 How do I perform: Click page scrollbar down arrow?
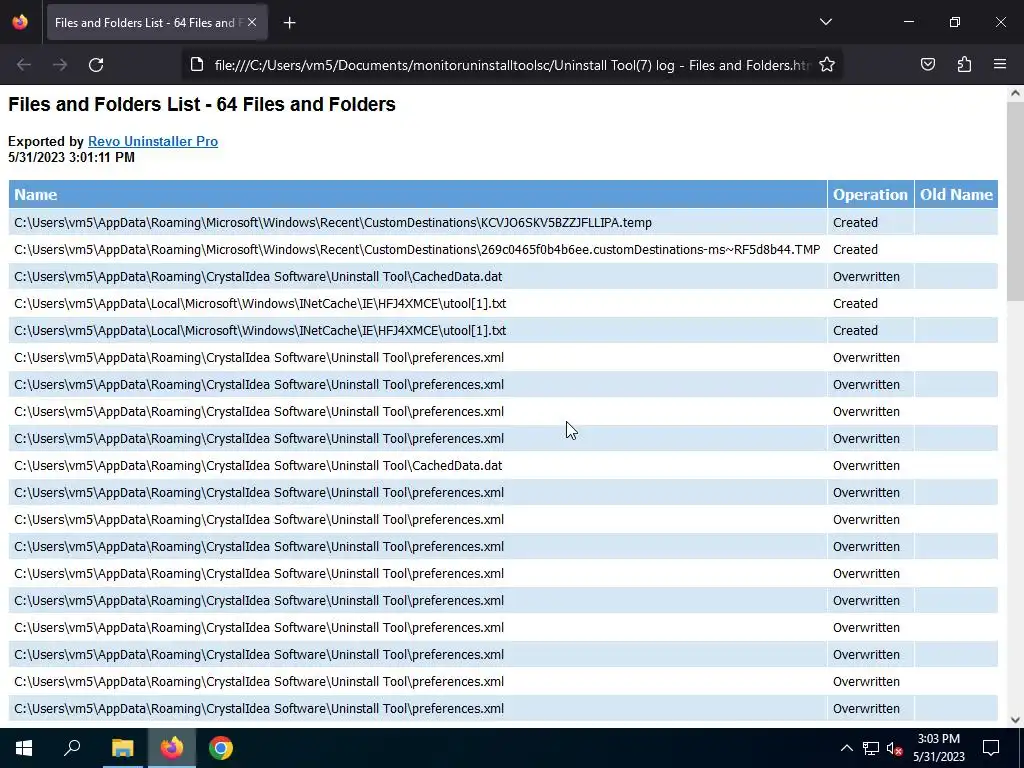1015,720
